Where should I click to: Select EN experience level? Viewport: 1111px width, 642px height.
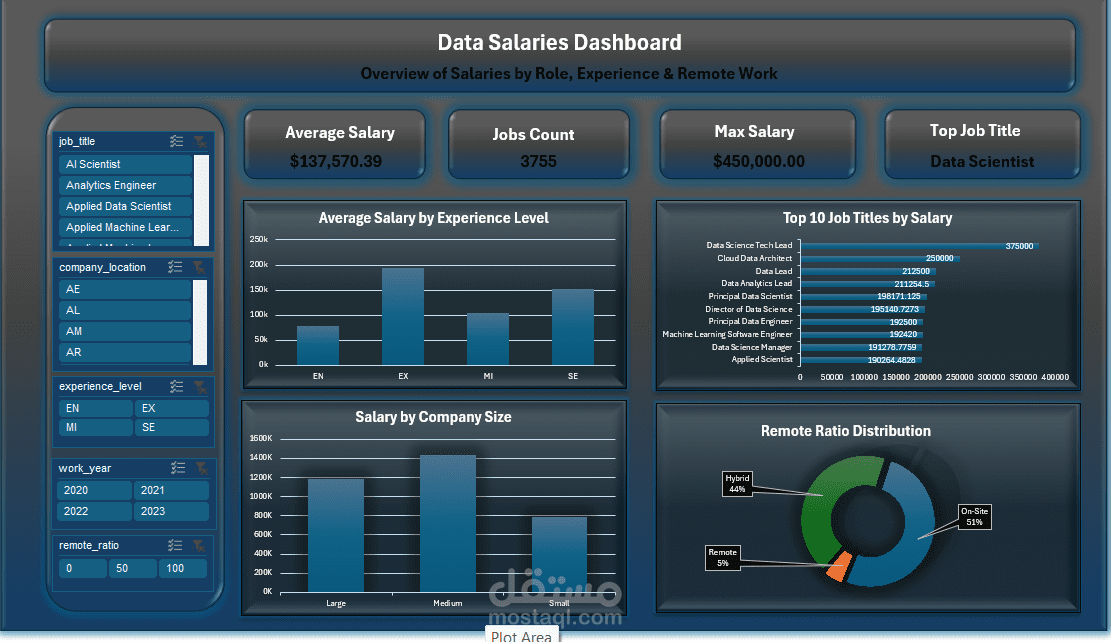[95, 408]
